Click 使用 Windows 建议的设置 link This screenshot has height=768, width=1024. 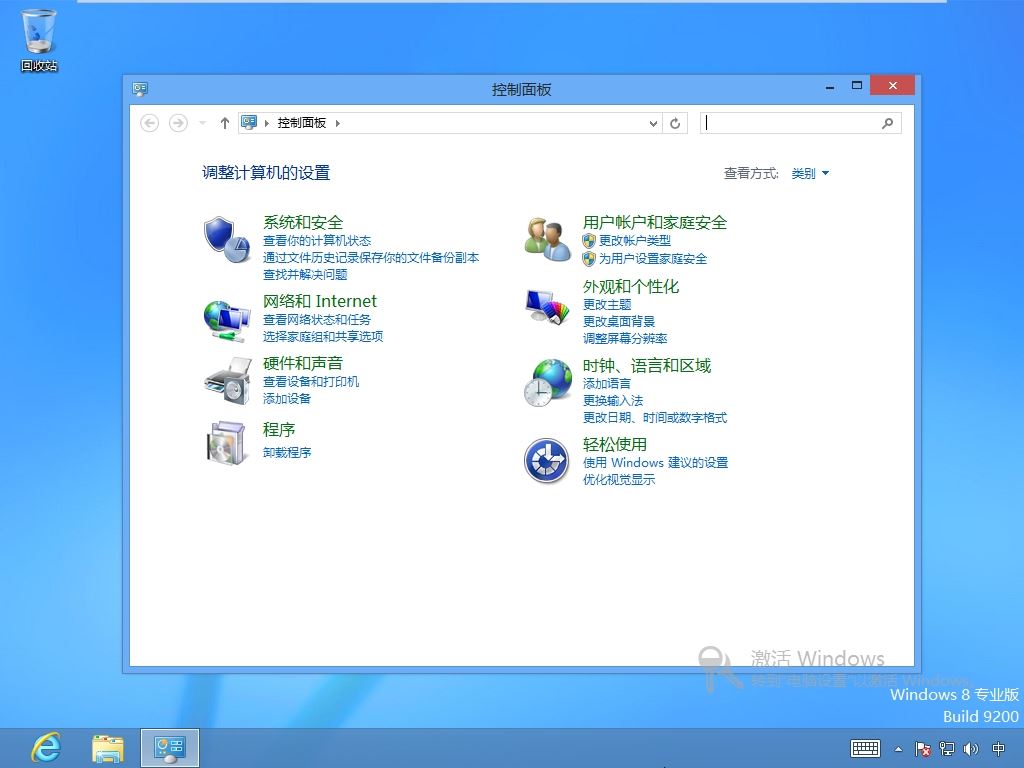pyautogui.click(x=656, y=462)
